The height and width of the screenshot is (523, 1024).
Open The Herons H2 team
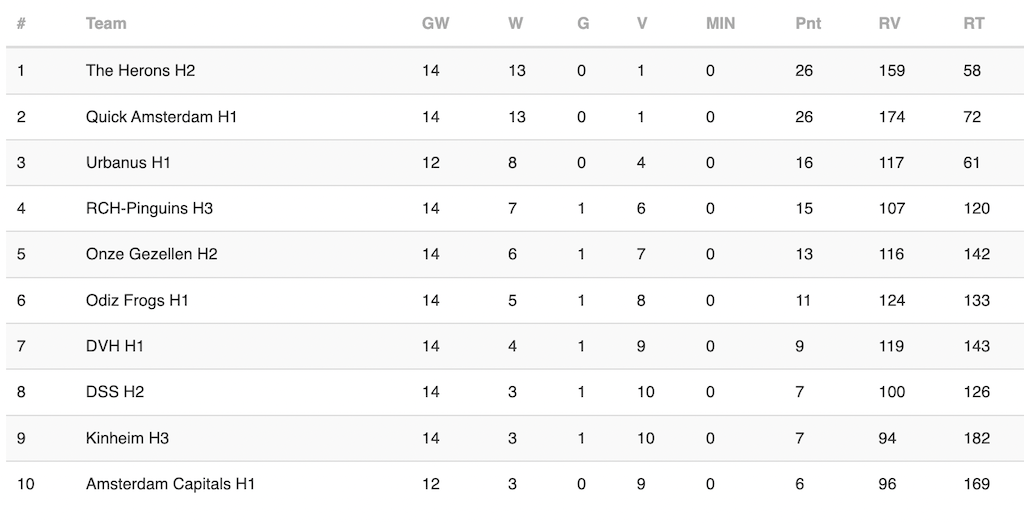pyautogui.click(x=140, y=71)
